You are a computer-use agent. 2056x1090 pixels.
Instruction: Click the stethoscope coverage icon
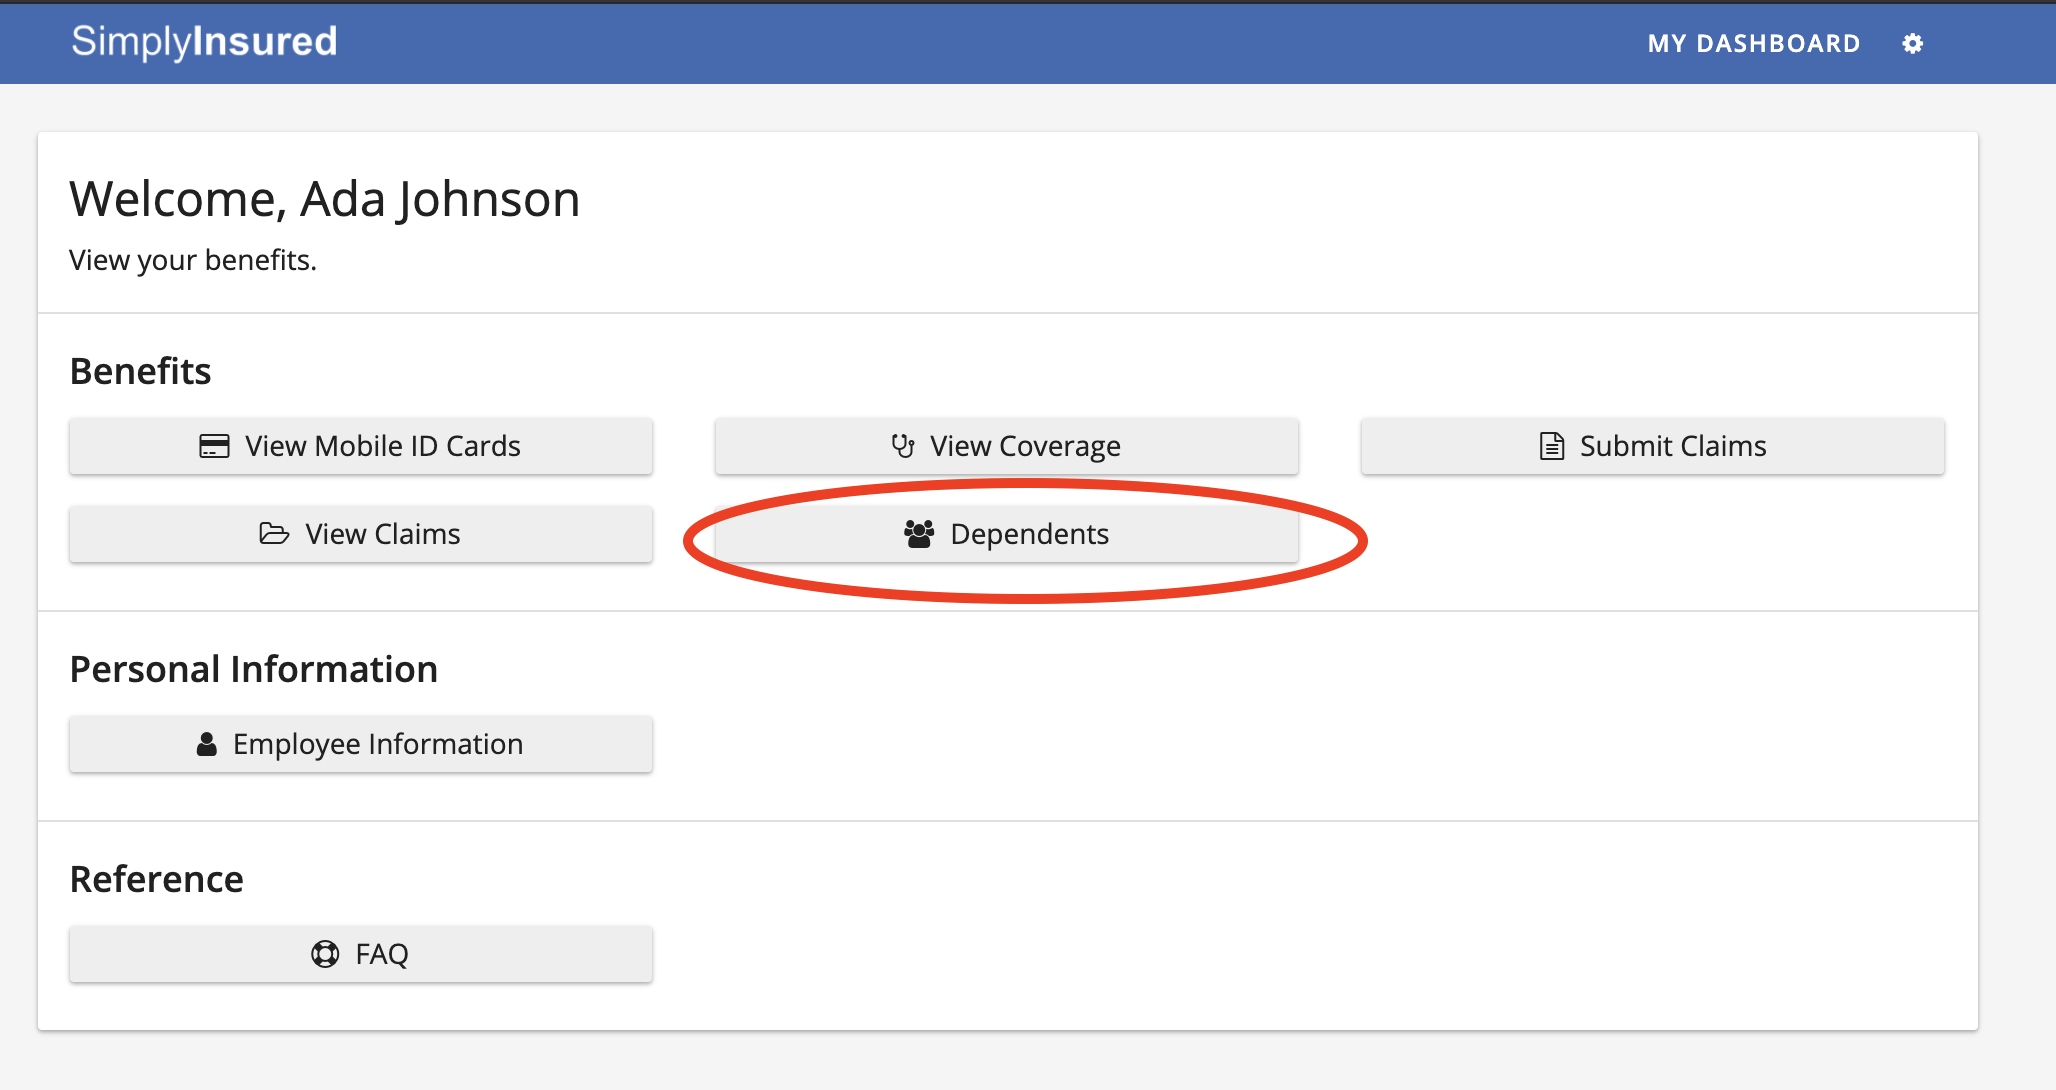point(903,446)
